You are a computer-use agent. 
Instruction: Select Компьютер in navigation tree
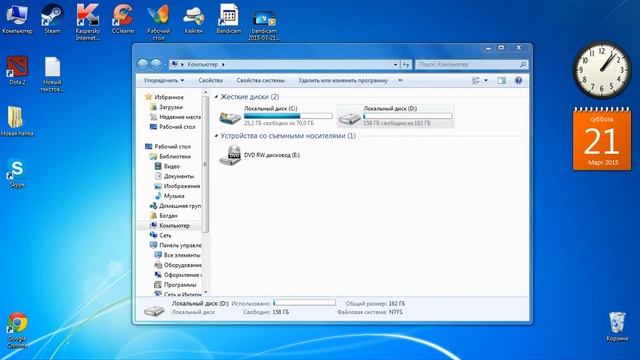point(170,225)
